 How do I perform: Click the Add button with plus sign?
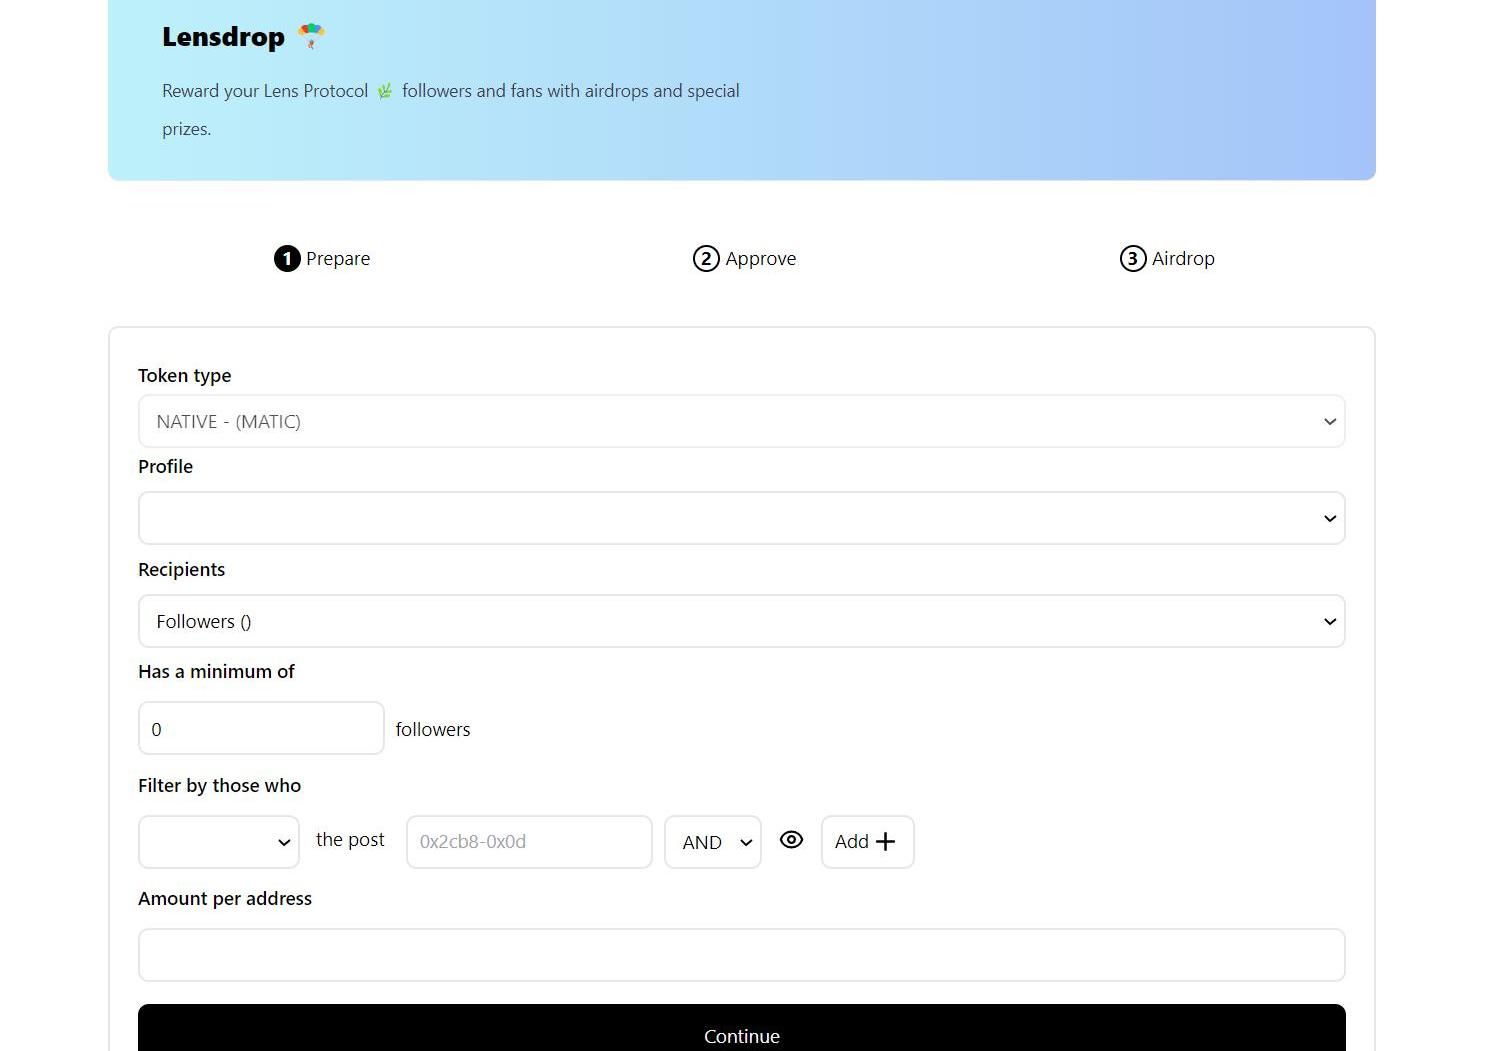pyautogui.click(x=867, y=842)
